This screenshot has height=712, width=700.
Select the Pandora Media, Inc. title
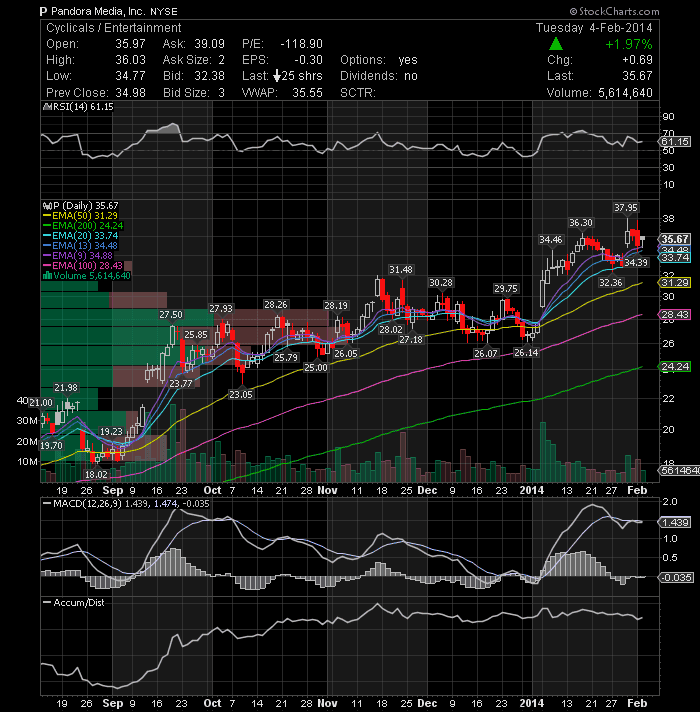pos(99,11)
